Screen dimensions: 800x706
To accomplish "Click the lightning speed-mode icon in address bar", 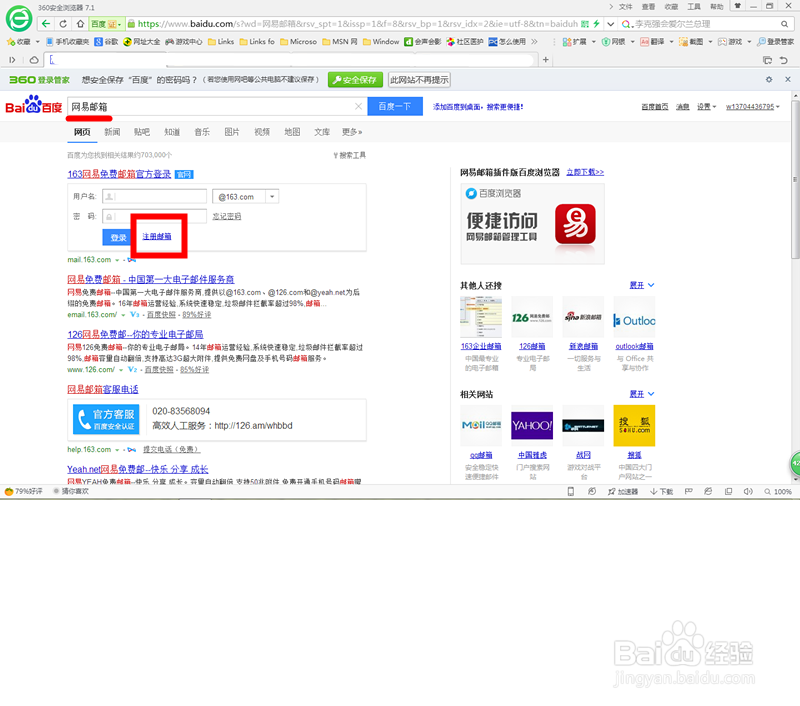I will 596,23.
